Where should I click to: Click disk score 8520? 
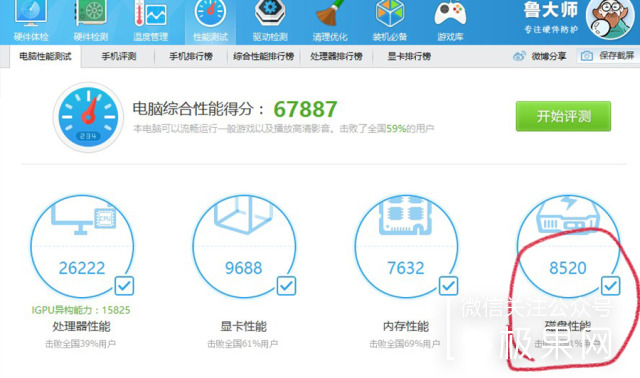[568, 268]
